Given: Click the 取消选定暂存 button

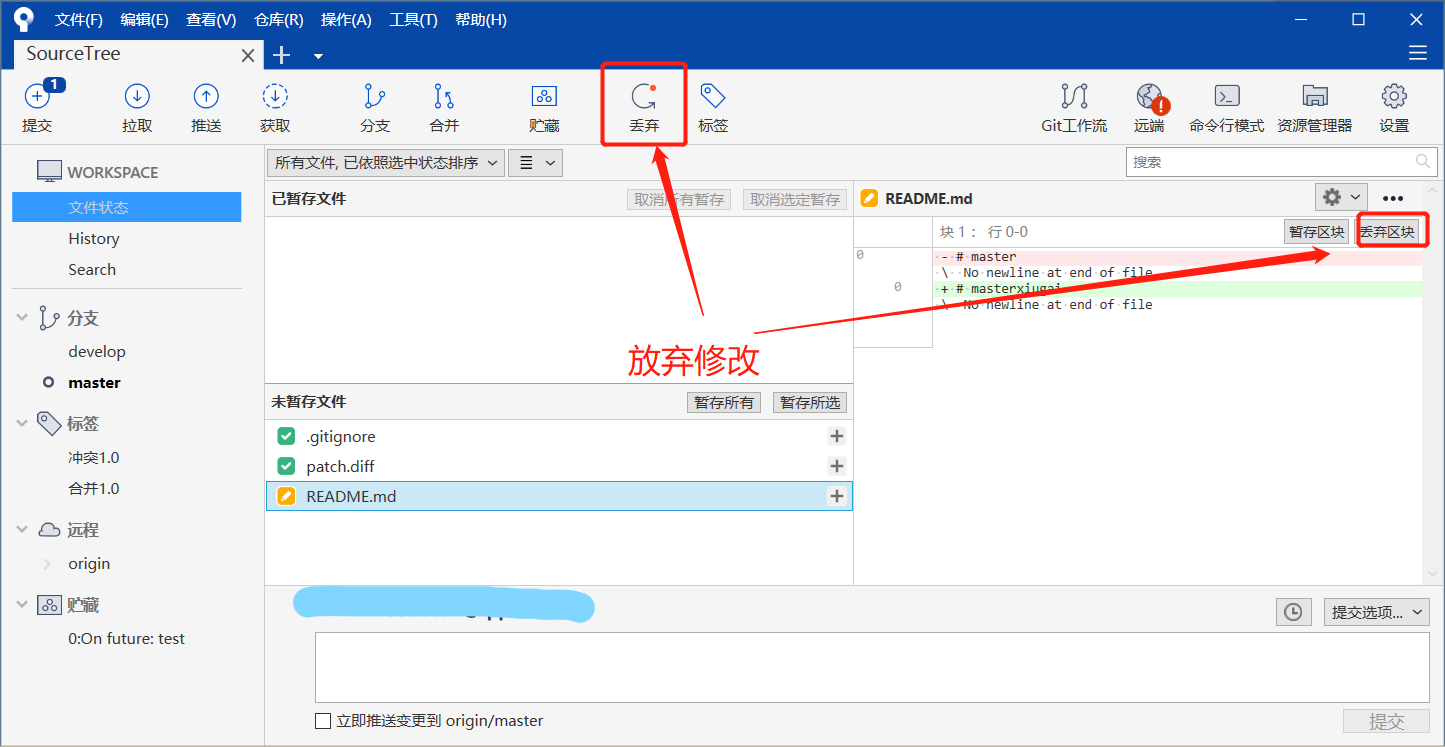Looking at the screenshot, I should (x=795, y=199).
